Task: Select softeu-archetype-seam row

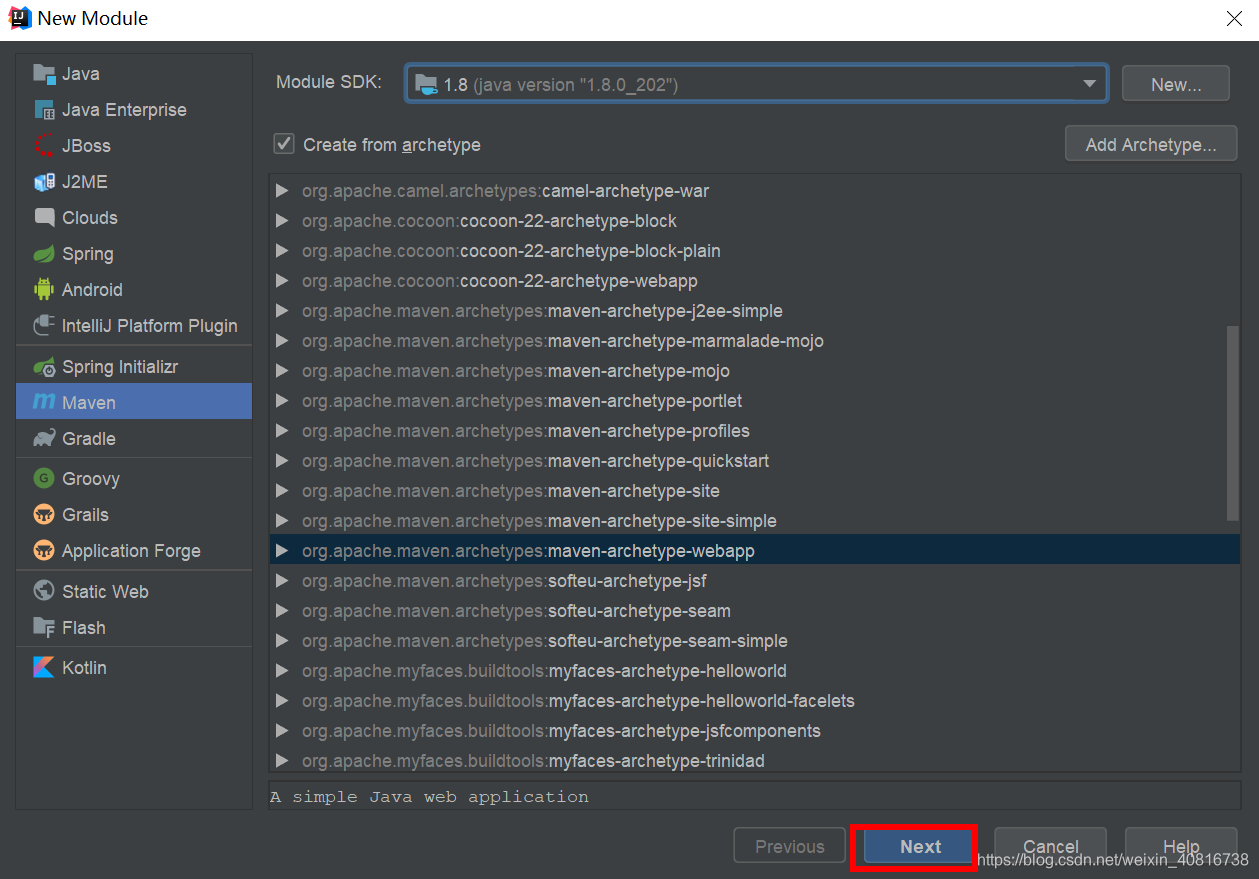Action: click(755, 611)
